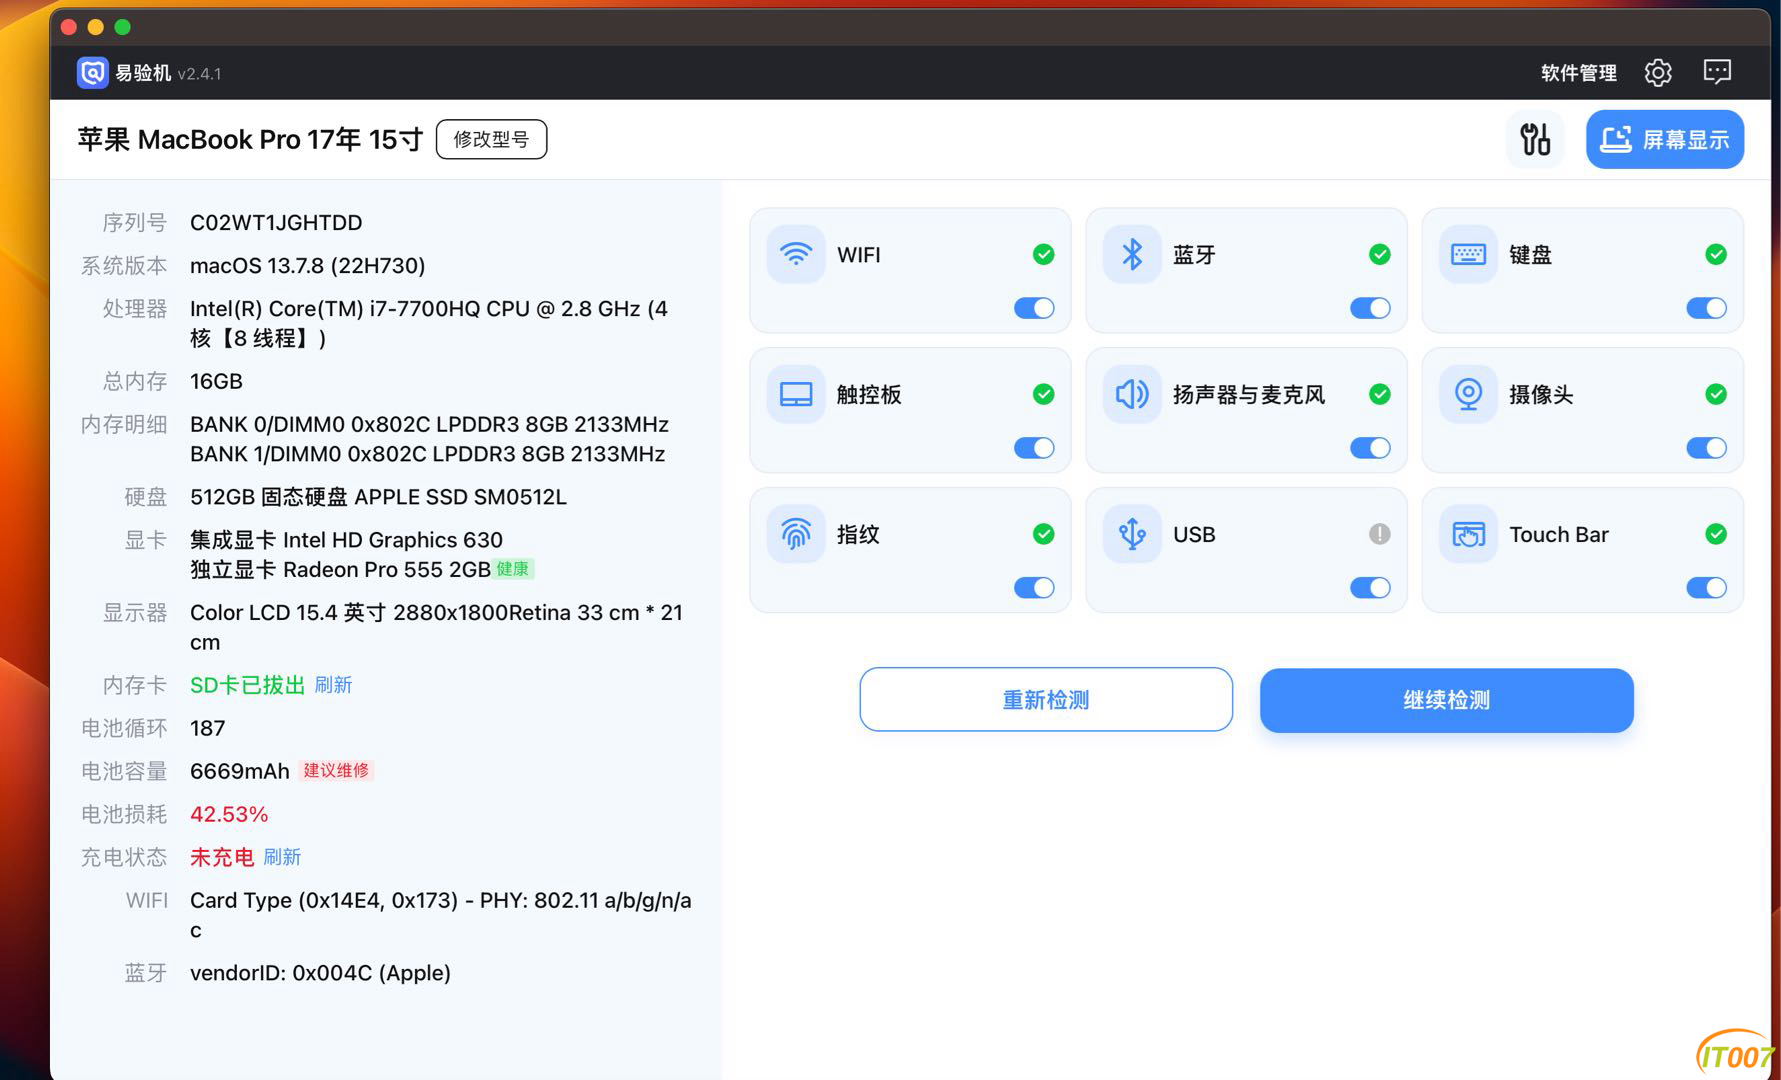Click the 重新检测 button
This screenshot has height=1080, width=1781.
[1046, 699]
